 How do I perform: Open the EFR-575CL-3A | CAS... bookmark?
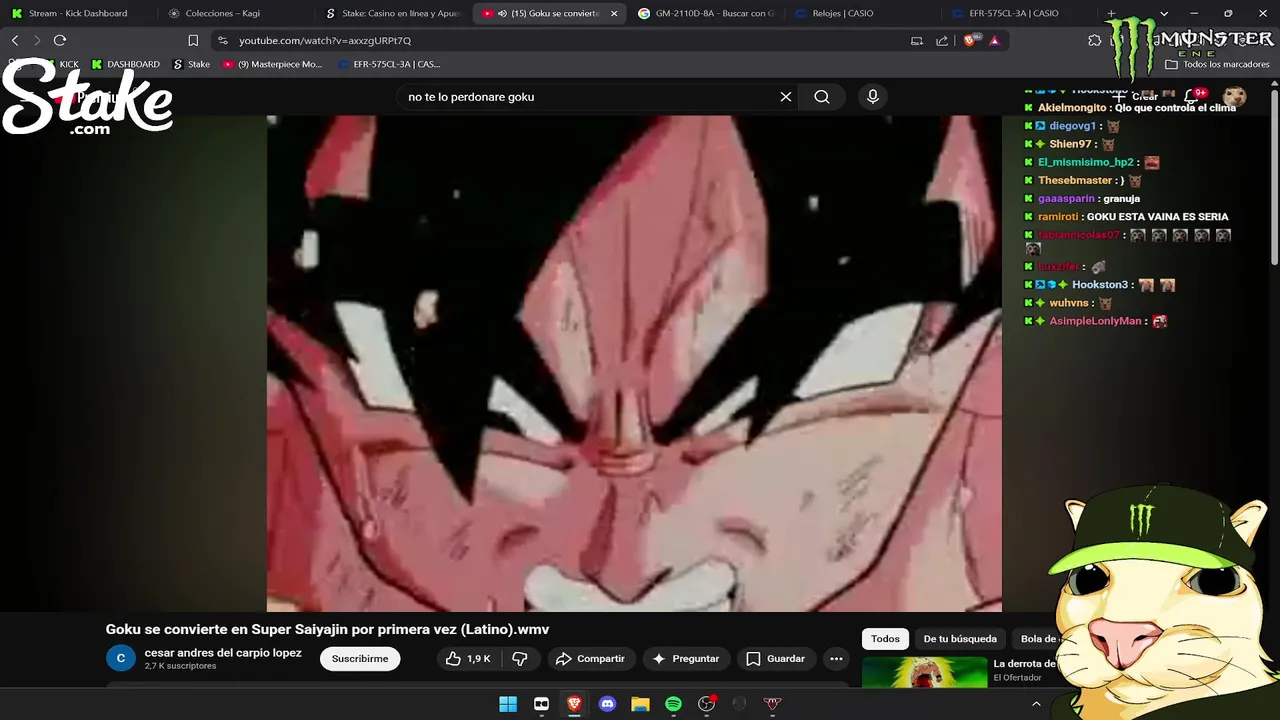point(389,64)
